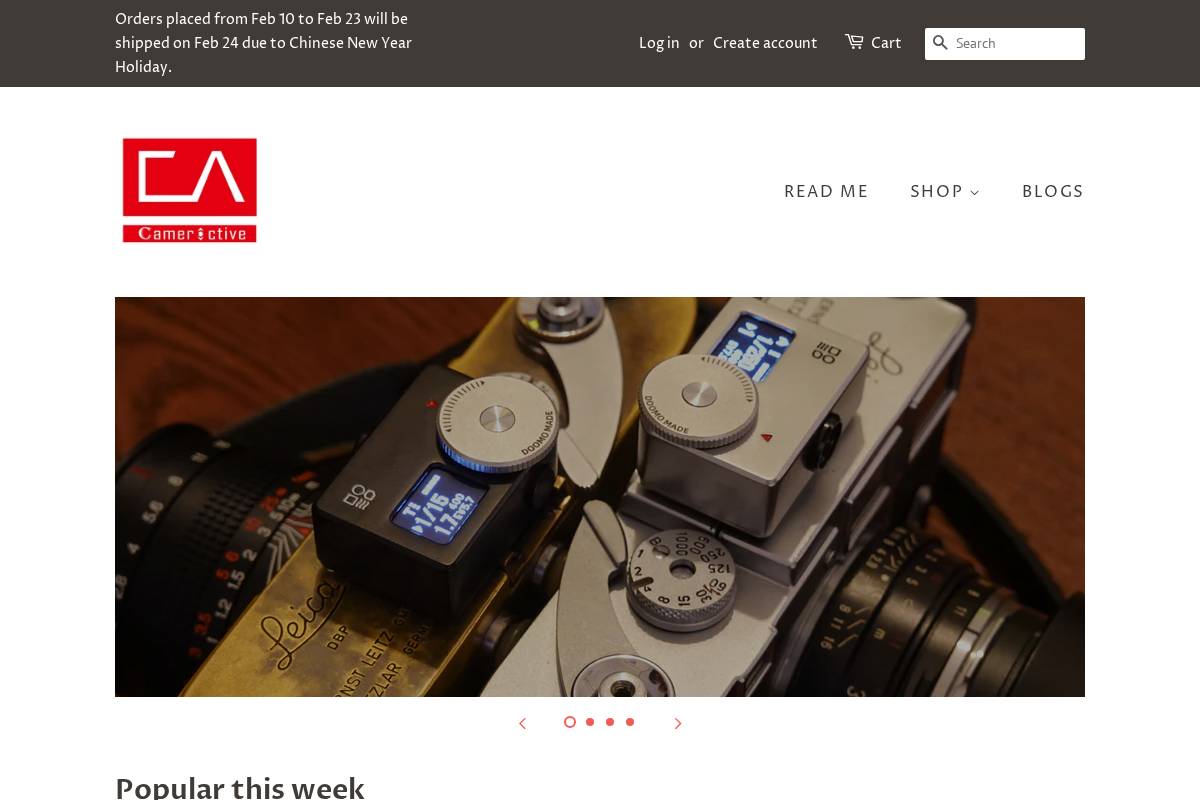Go to previous slide arrow
The width and height of the screenshot is (1200, 800).
pos(522,723)
